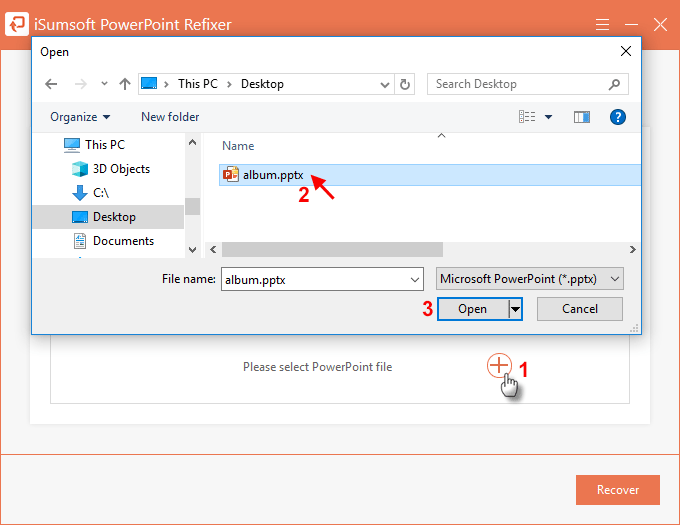
Task: Open the hamburger menu in Refixer title bar
Action: tap(602, 24)
